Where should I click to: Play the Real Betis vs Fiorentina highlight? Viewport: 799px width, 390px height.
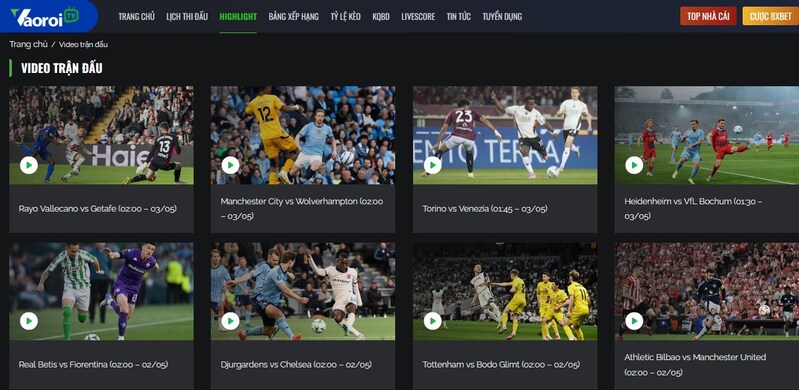point(29,321)
